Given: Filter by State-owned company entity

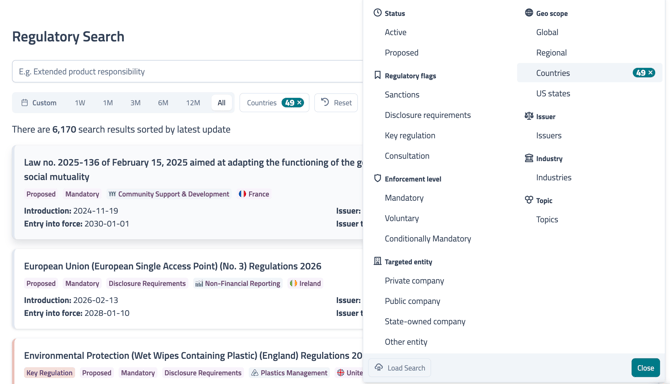Looking at the screenshot, I should click(x=425, y=322).
